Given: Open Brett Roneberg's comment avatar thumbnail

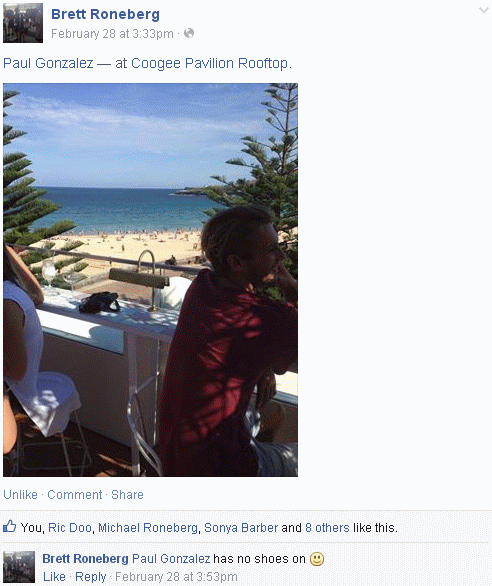Looking at the screenshot, I should 19,567.
